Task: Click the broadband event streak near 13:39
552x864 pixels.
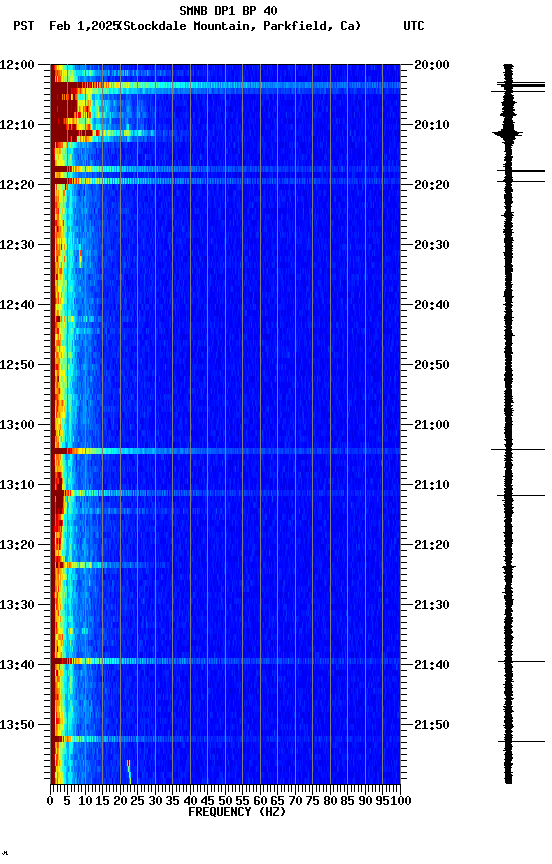Action: coord(225,661)
